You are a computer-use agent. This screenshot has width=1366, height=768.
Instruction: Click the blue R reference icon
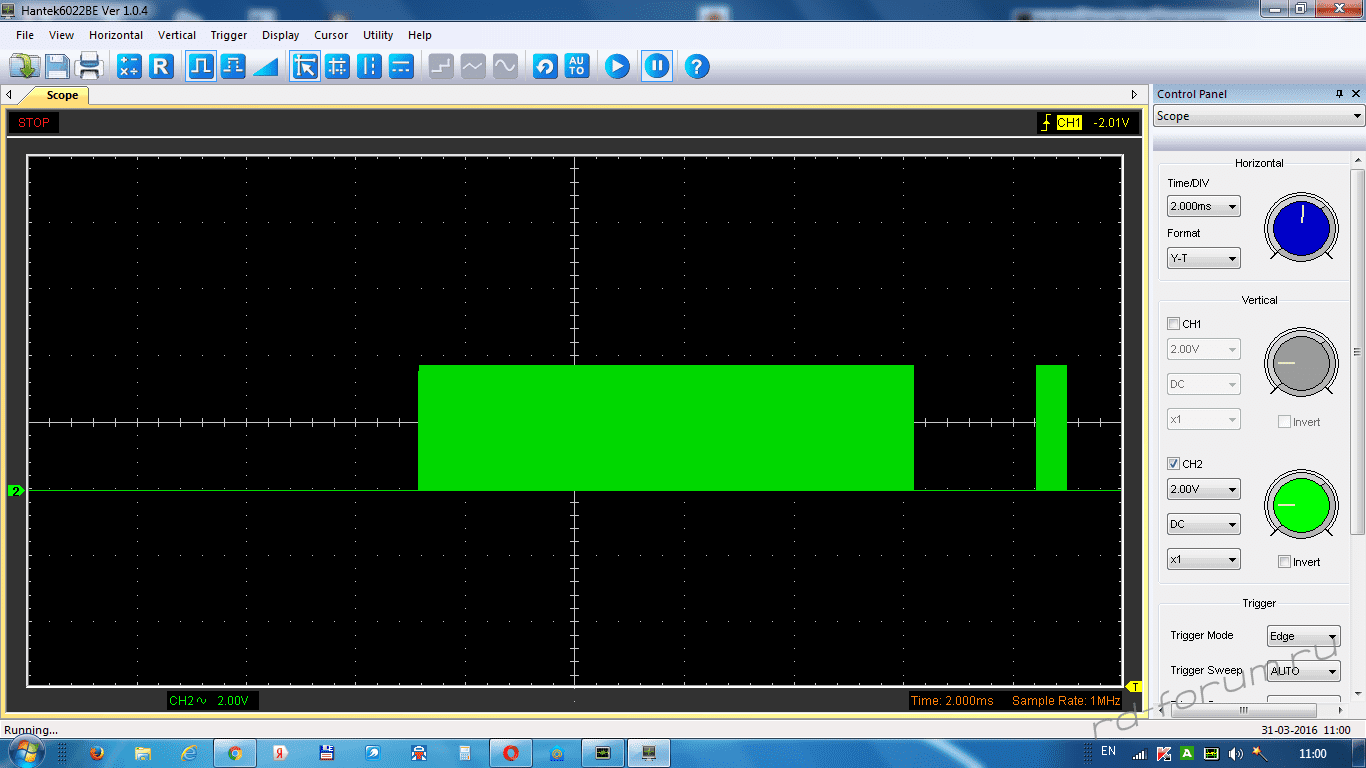point(161,67)
